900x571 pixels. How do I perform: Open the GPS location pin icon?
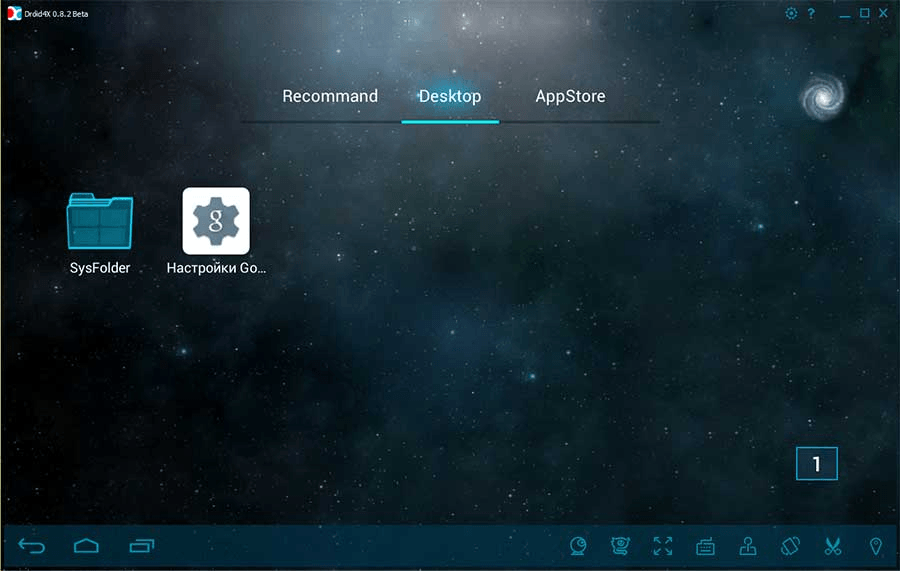[x=875, y=546]
